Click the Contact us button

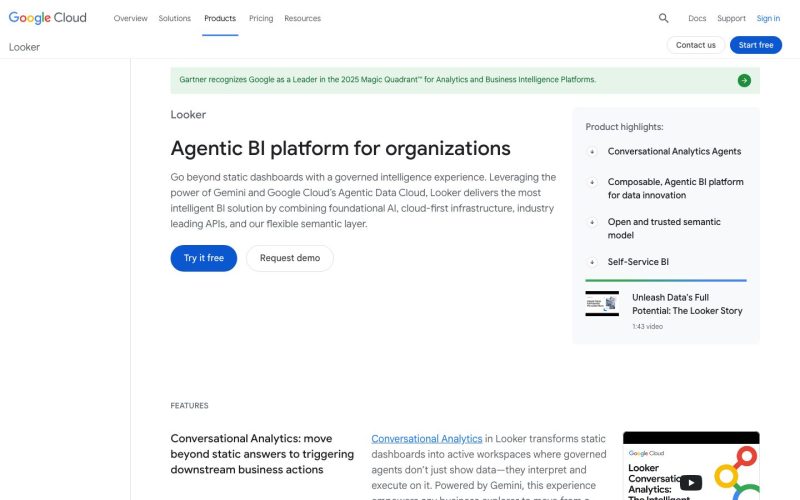(x=695, y=45)
